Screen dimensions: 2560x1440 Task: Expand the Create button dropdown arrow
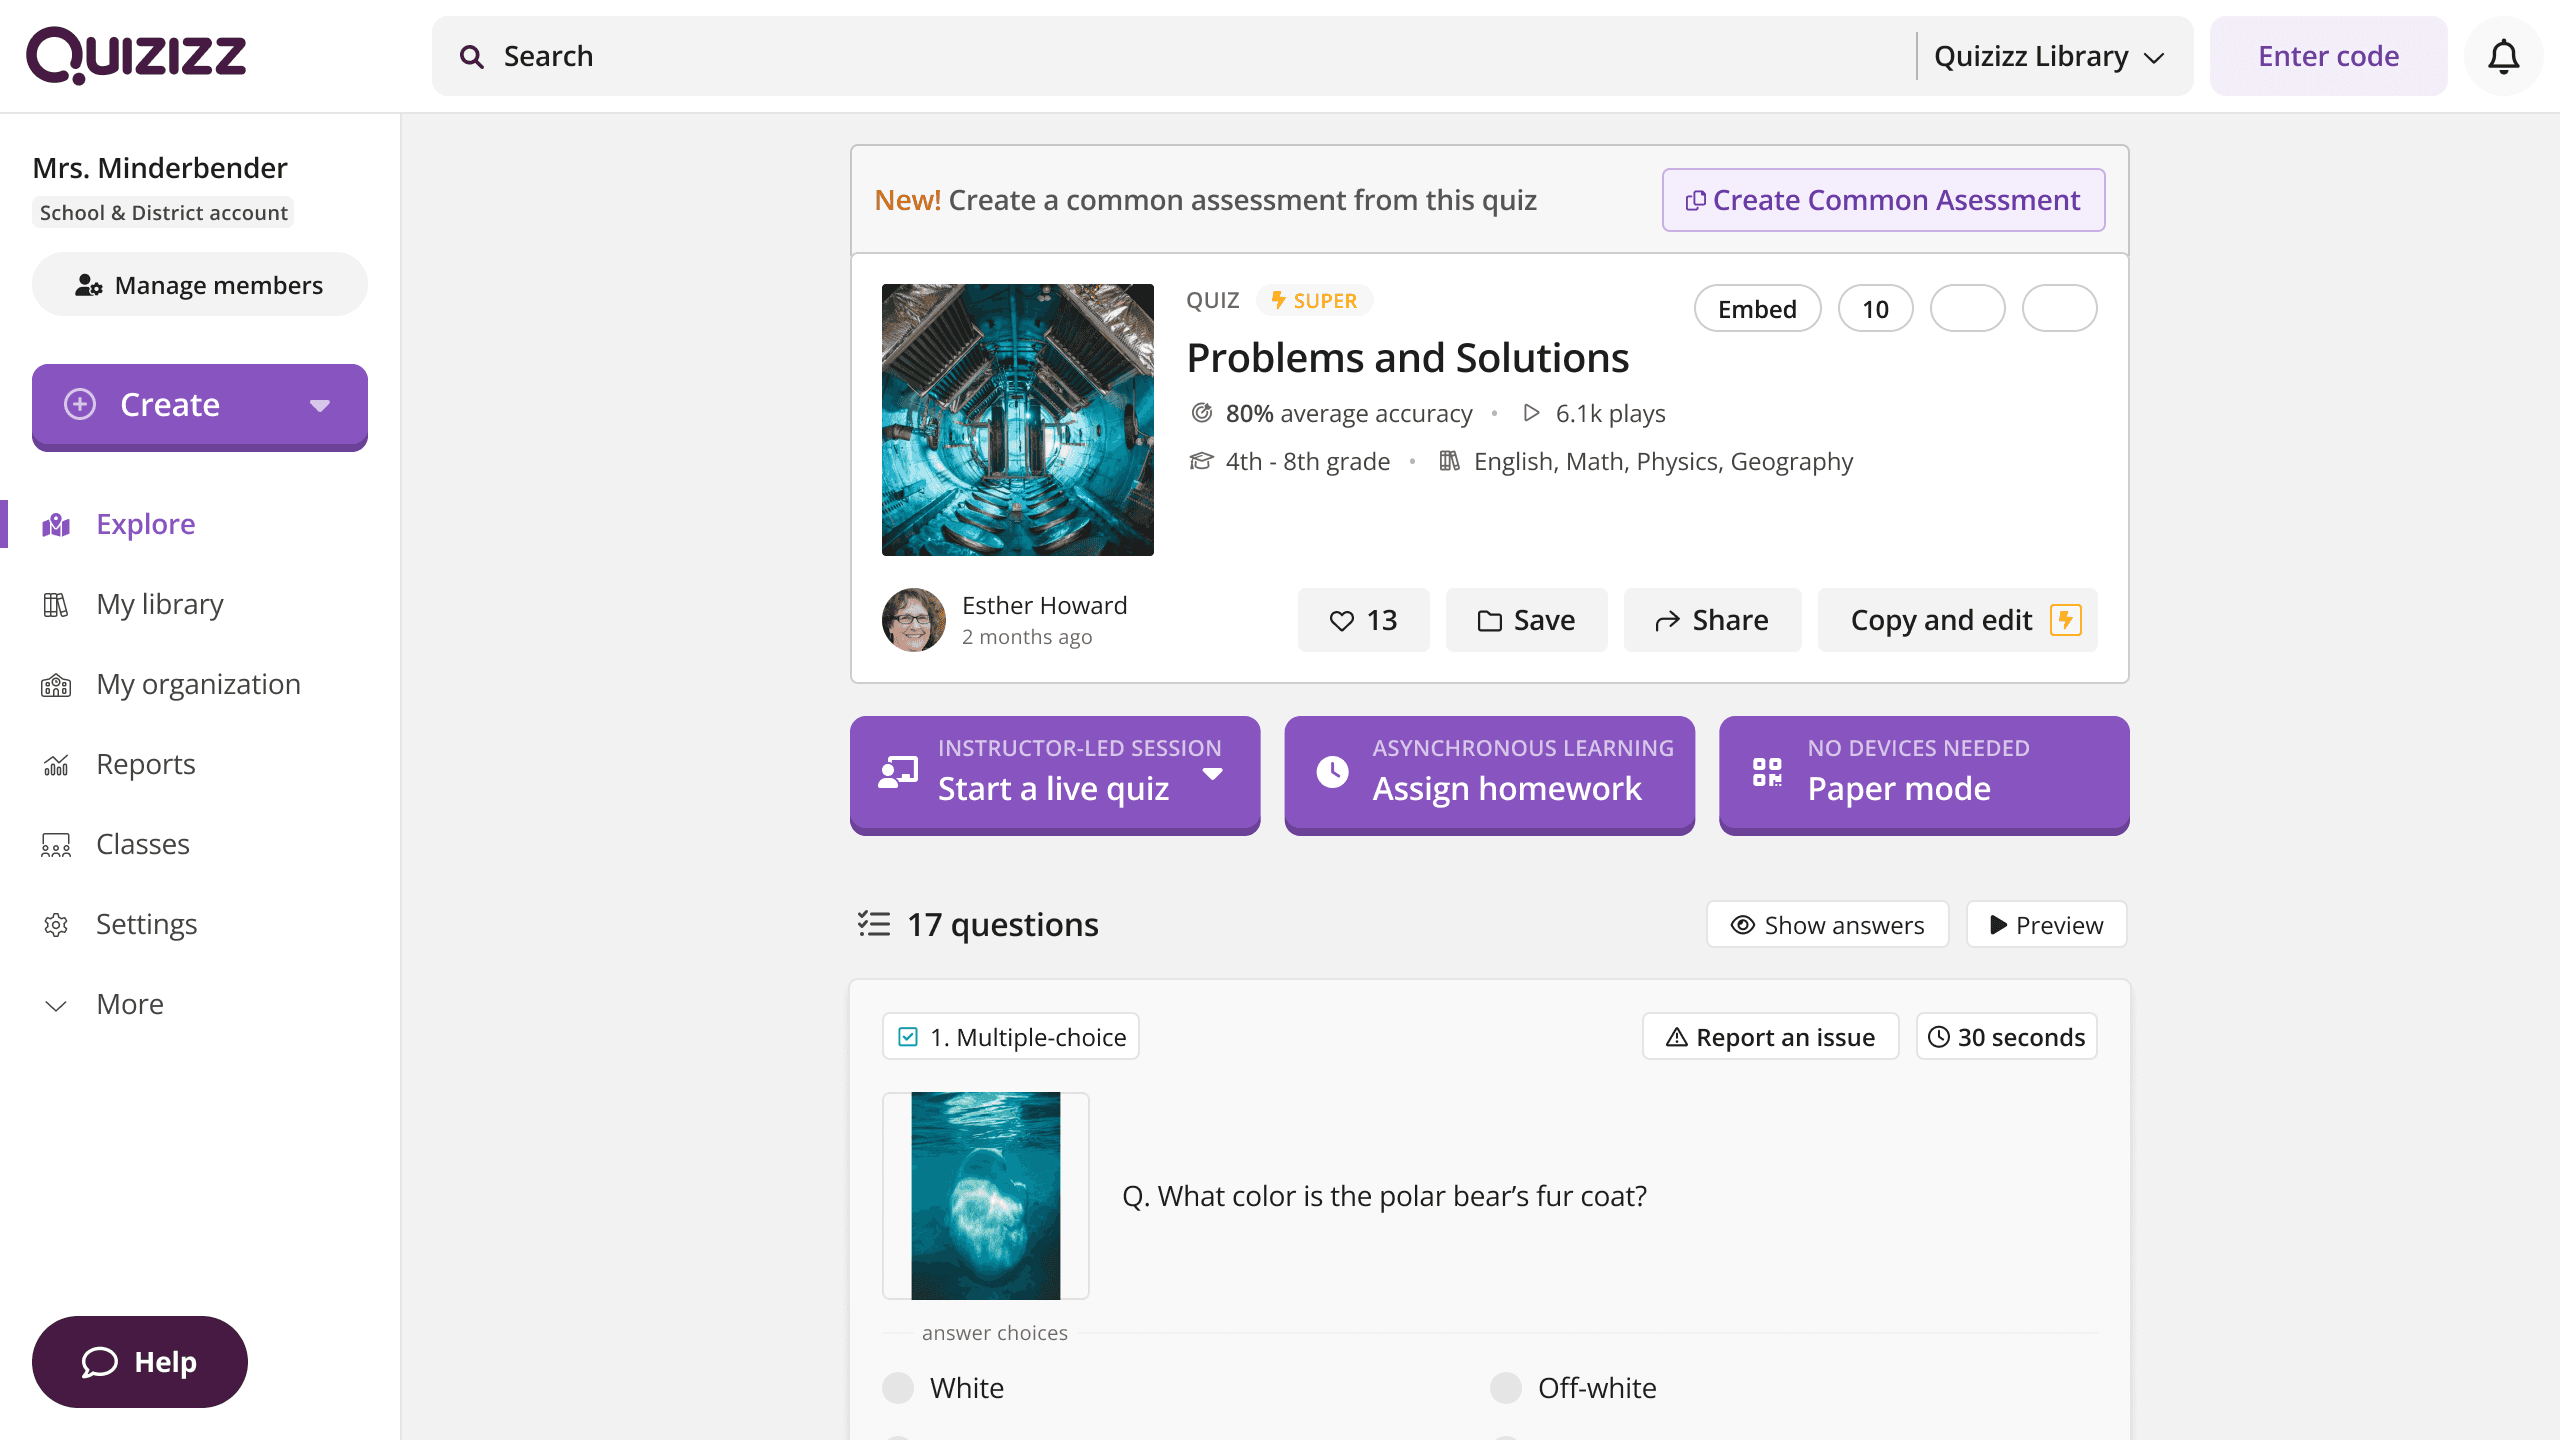tap(320, 405)
